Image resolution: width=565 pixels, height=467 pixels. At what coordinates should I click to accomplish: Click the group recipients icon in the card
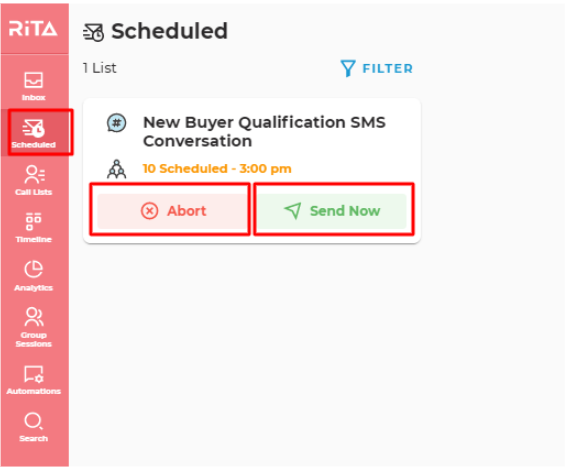click(x=116, y=169)
